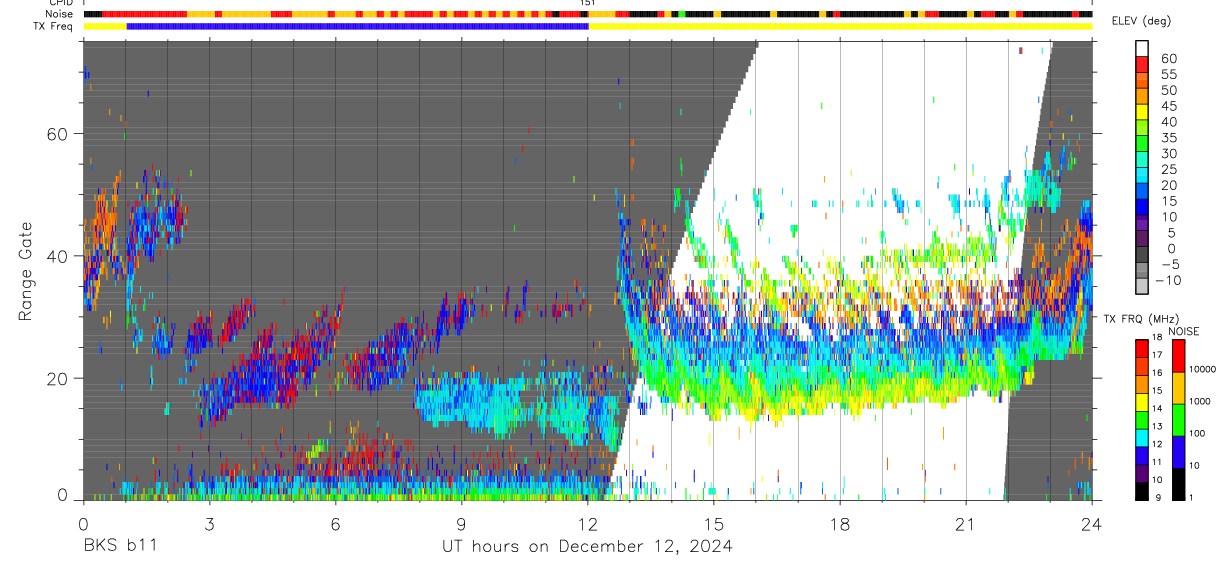This screenshot has width=1228, height=567.
Task: Click the ELEV color bar label 50
Action: pos(1168,90)
